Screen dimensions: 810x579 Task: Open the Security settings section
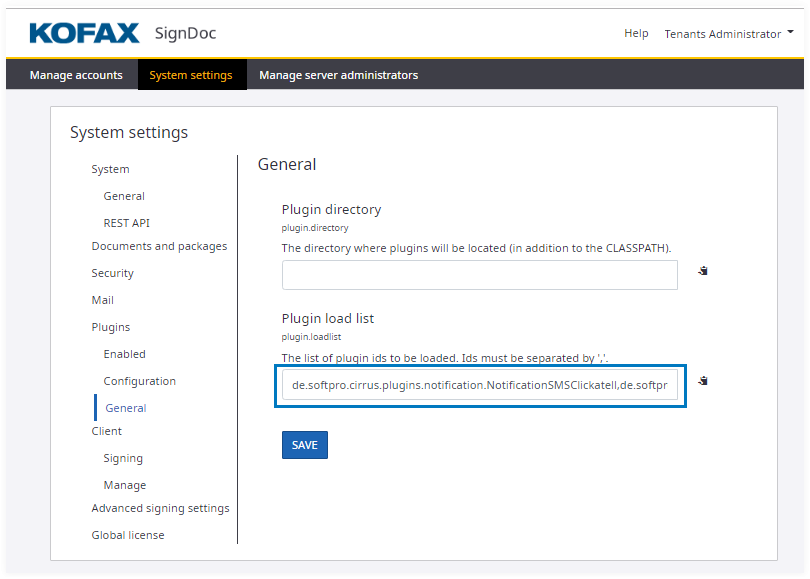(112, 273)
